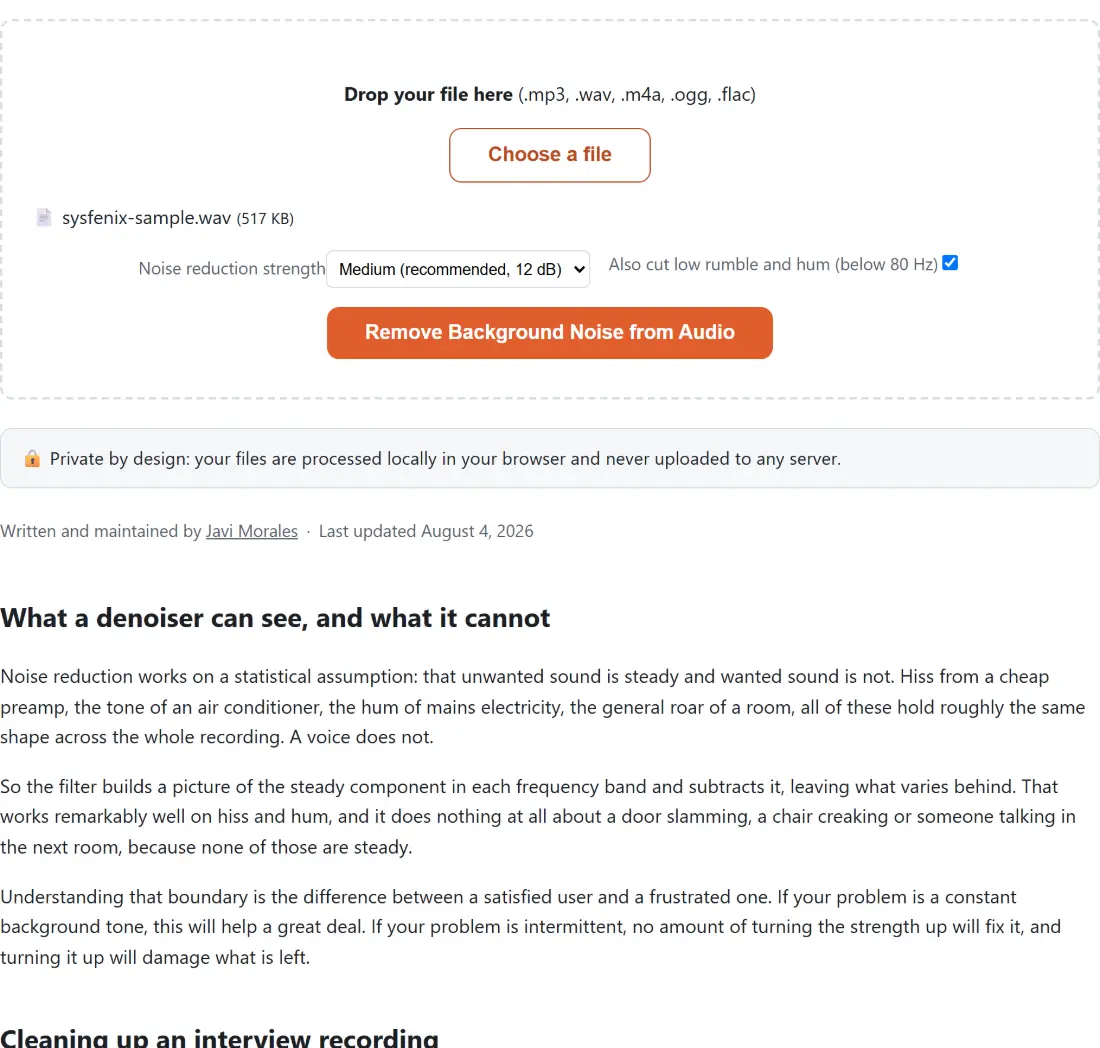Screen dimensions: 1100x1048
Task: Open the Noise reduction strength dropdown
Action: tap(458, 269)
